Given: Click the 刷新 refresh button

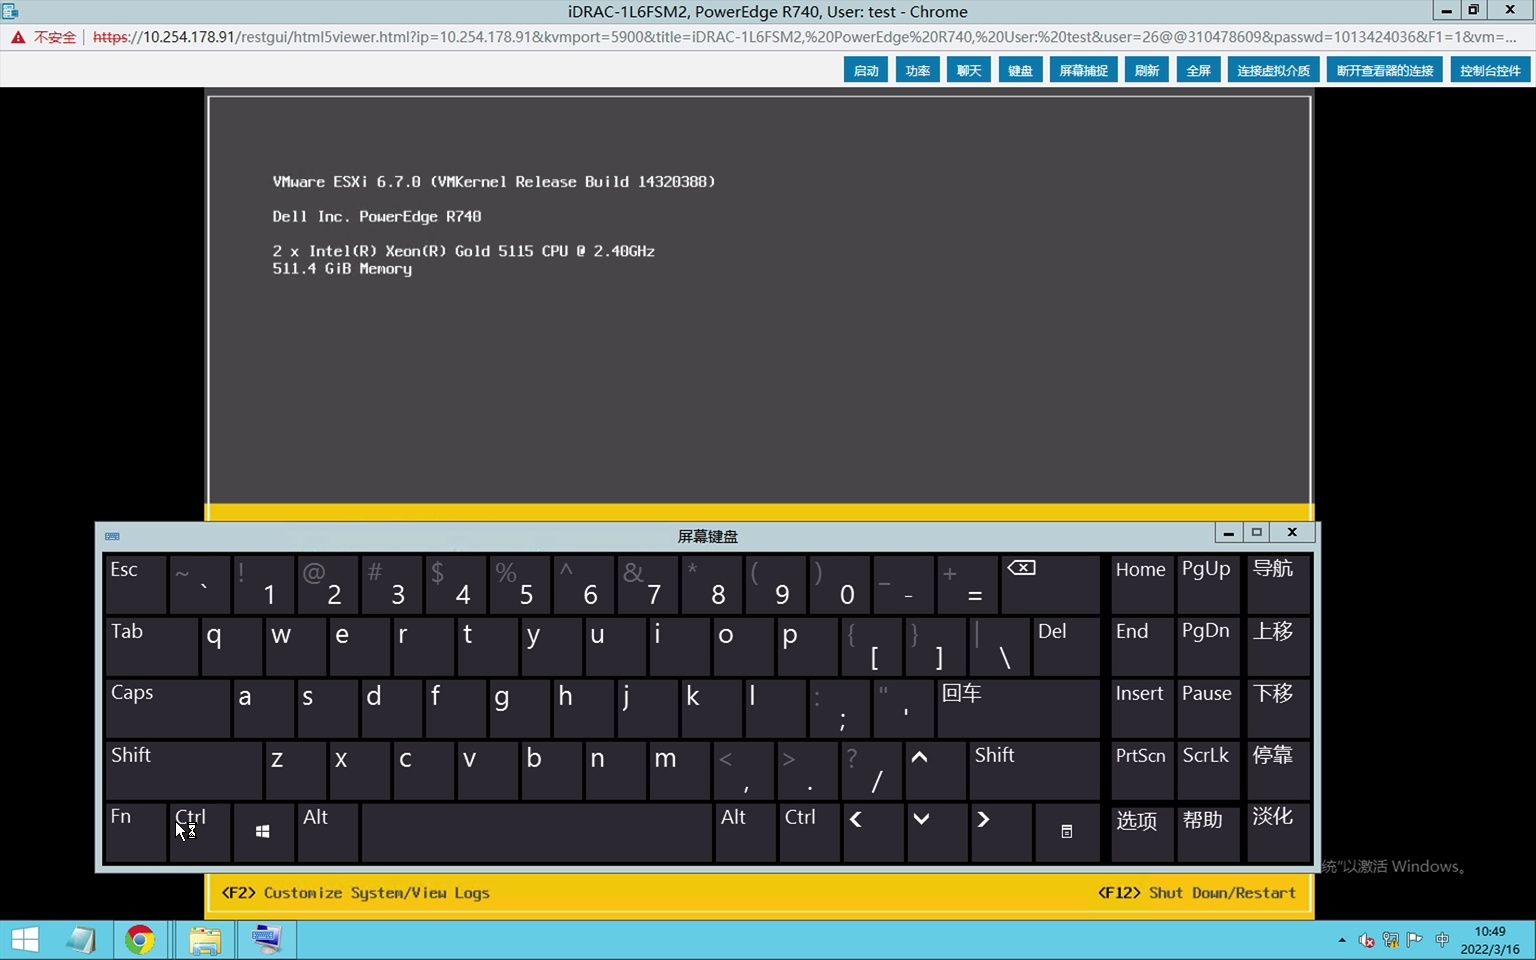Looking at the screenshot, I should [x=1147, y=70].
